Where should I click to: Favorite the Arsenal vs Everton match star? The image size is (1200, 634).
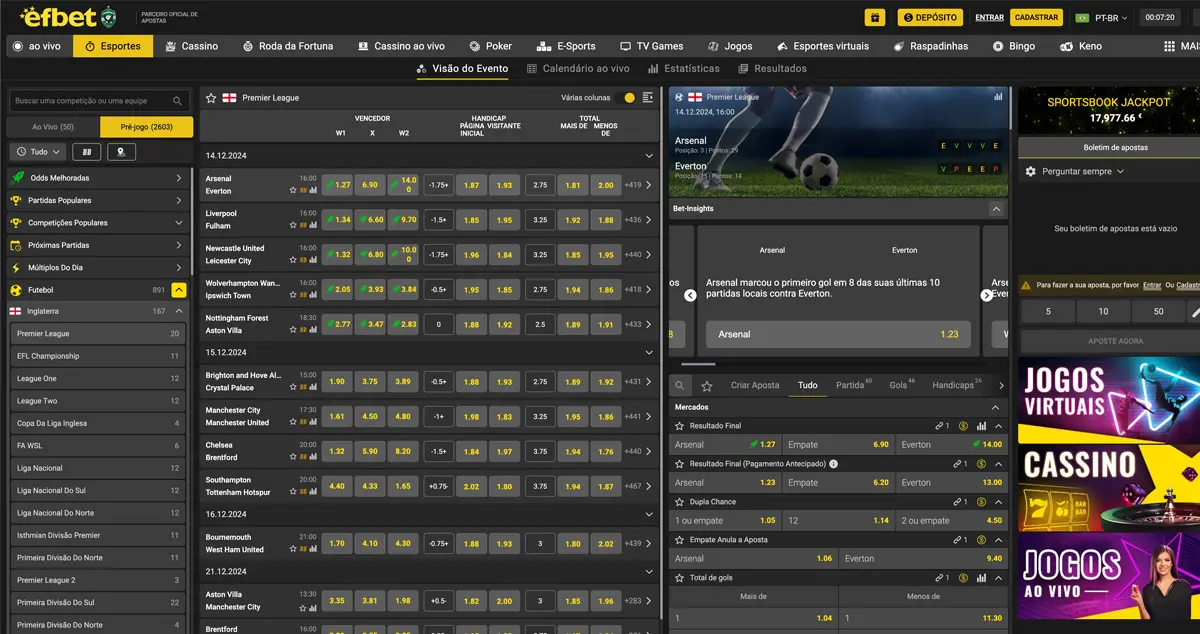[293, 190]
